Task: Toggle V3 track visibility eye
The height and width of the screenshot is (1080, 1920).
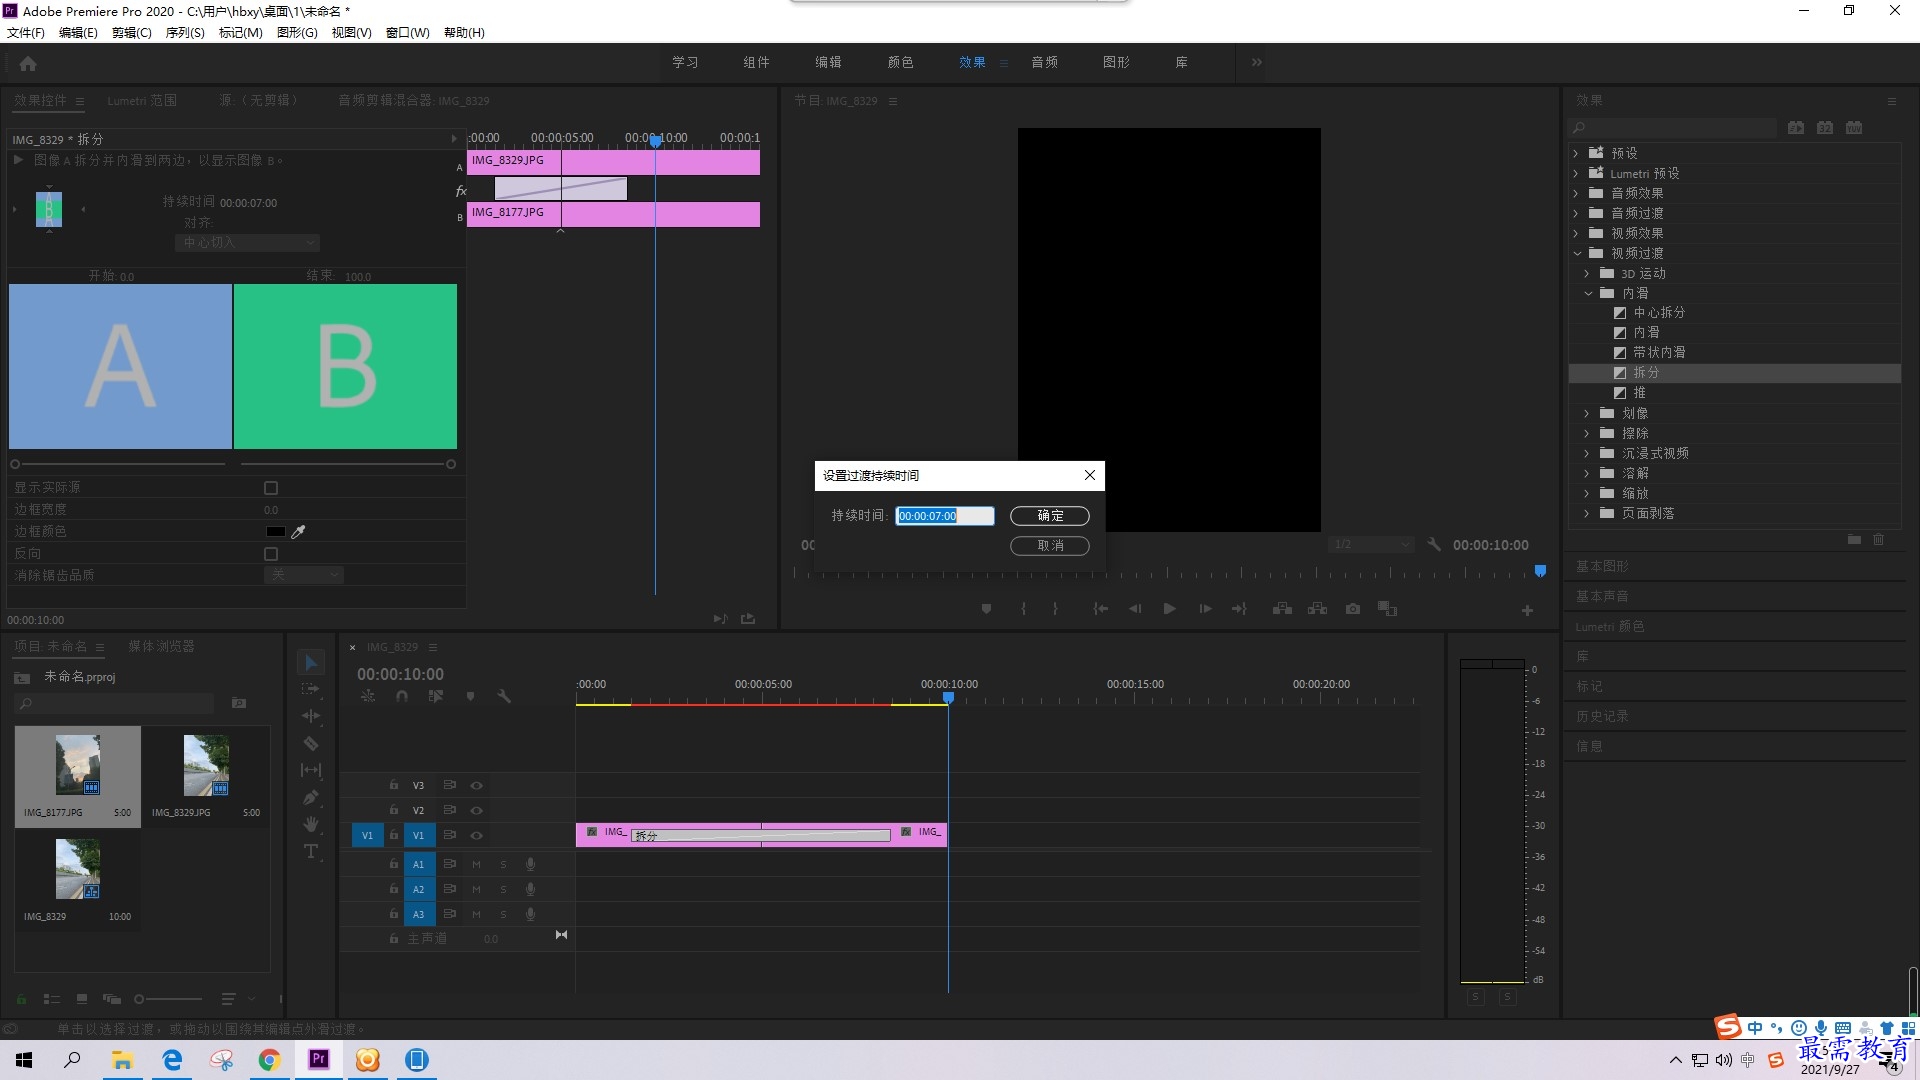Action: click(x=477, y=786)
